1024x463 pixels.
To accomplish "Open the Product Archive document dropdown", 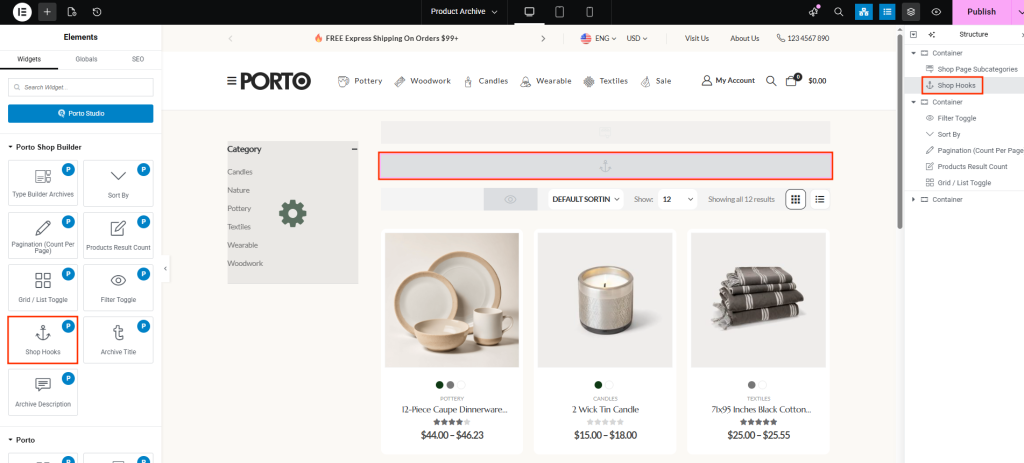I will (x=464, y=12).
